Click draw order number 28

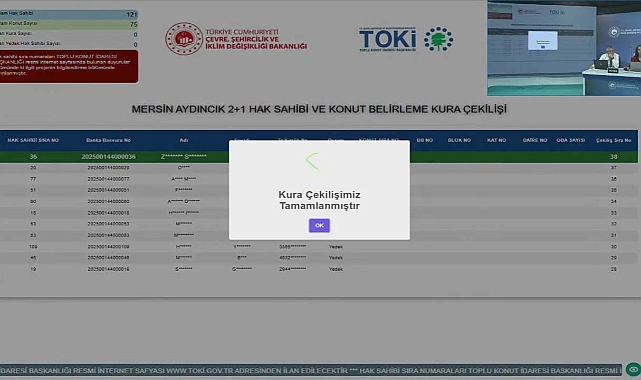[x=614, y=269]
